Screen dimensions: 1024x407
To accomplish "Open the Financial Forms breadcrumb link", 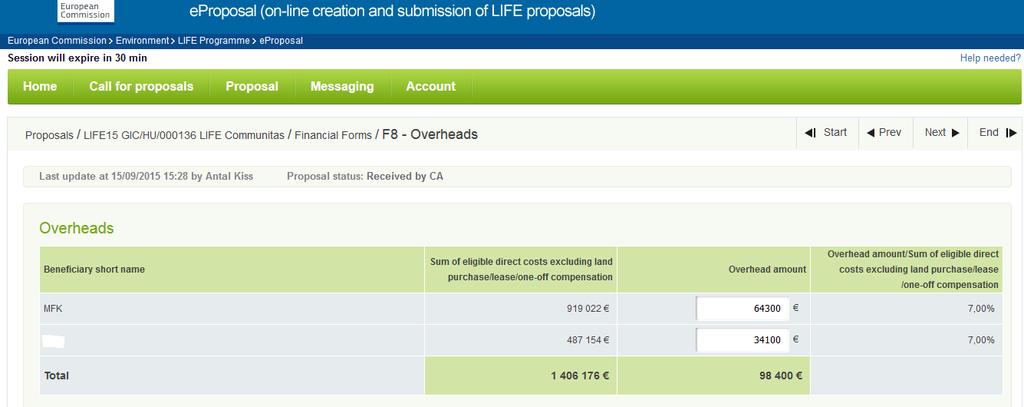I will tap(333, 135).
